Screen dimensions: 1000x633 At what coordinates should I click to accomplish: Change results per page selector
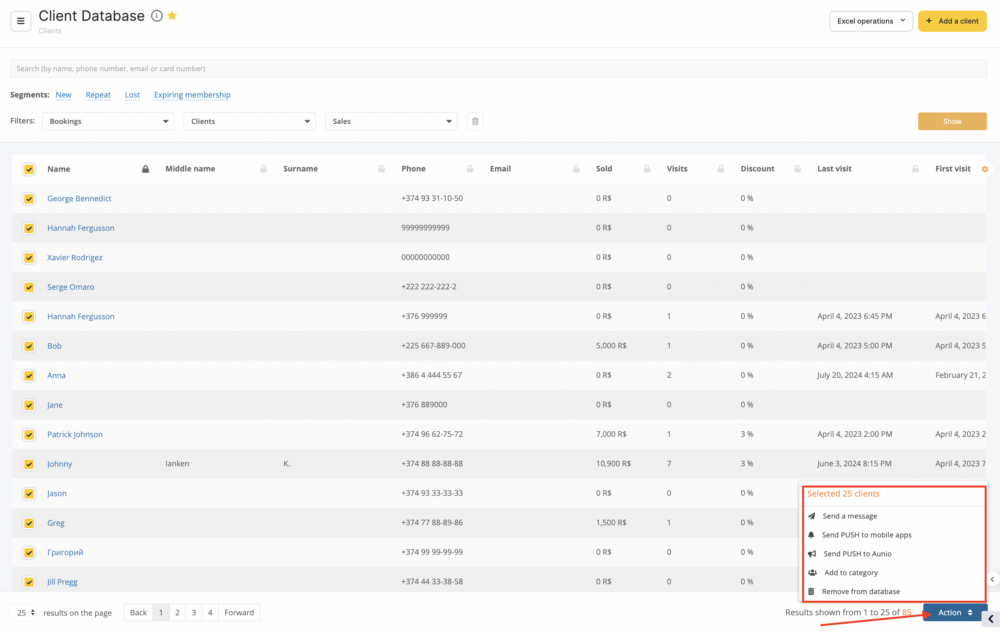[26, 613]
